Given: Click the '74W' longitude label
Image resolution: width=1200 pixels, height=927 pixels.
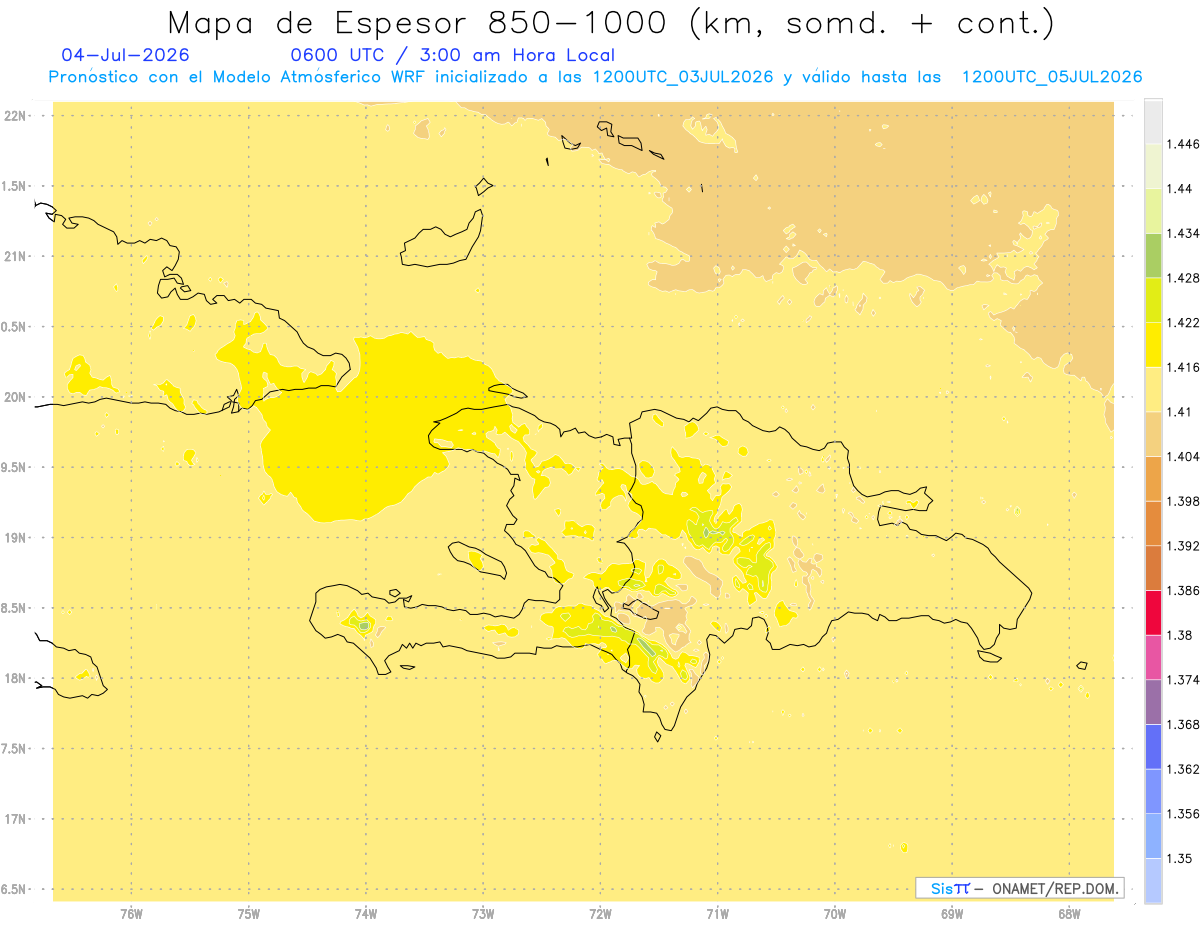Looking at the screenshot, I should tap(366, 914).
